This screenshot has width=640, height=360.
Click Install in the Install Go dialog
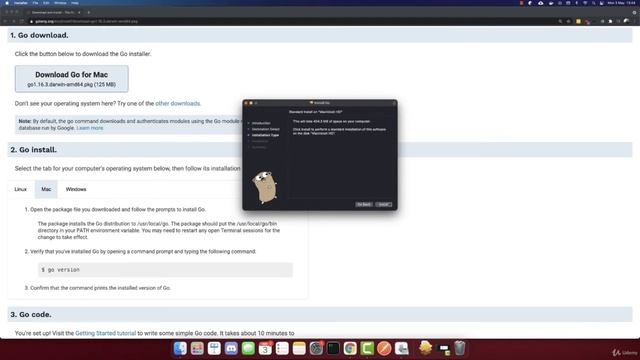(384, 204)
